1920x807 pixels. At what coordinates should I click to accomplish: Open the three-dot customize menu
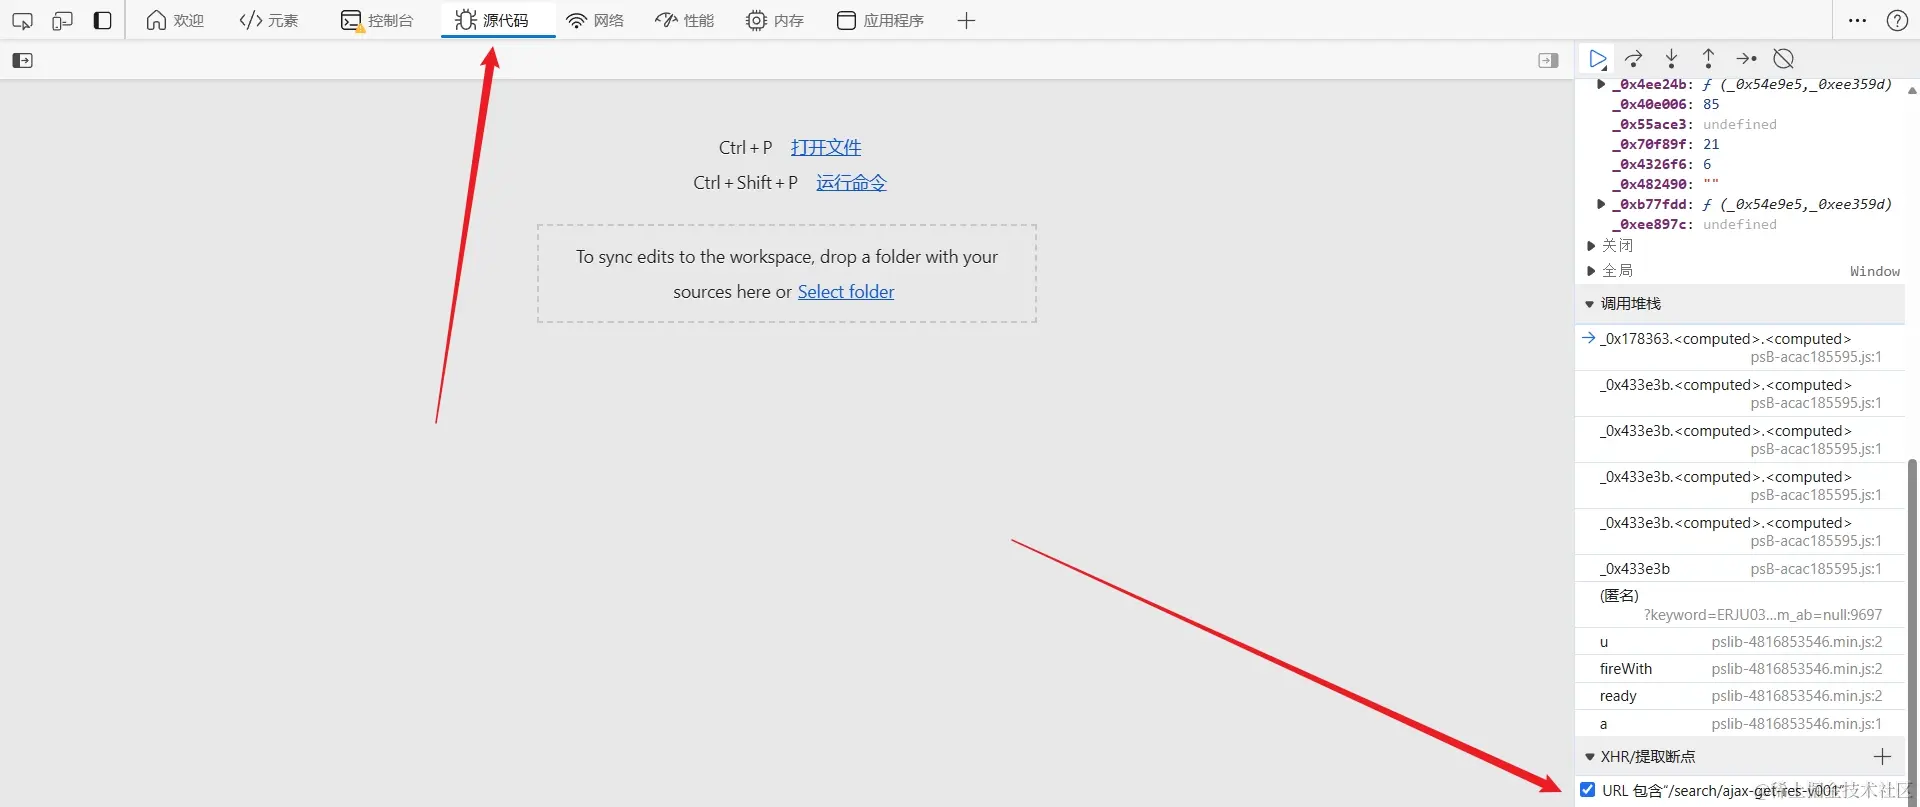1857,20
